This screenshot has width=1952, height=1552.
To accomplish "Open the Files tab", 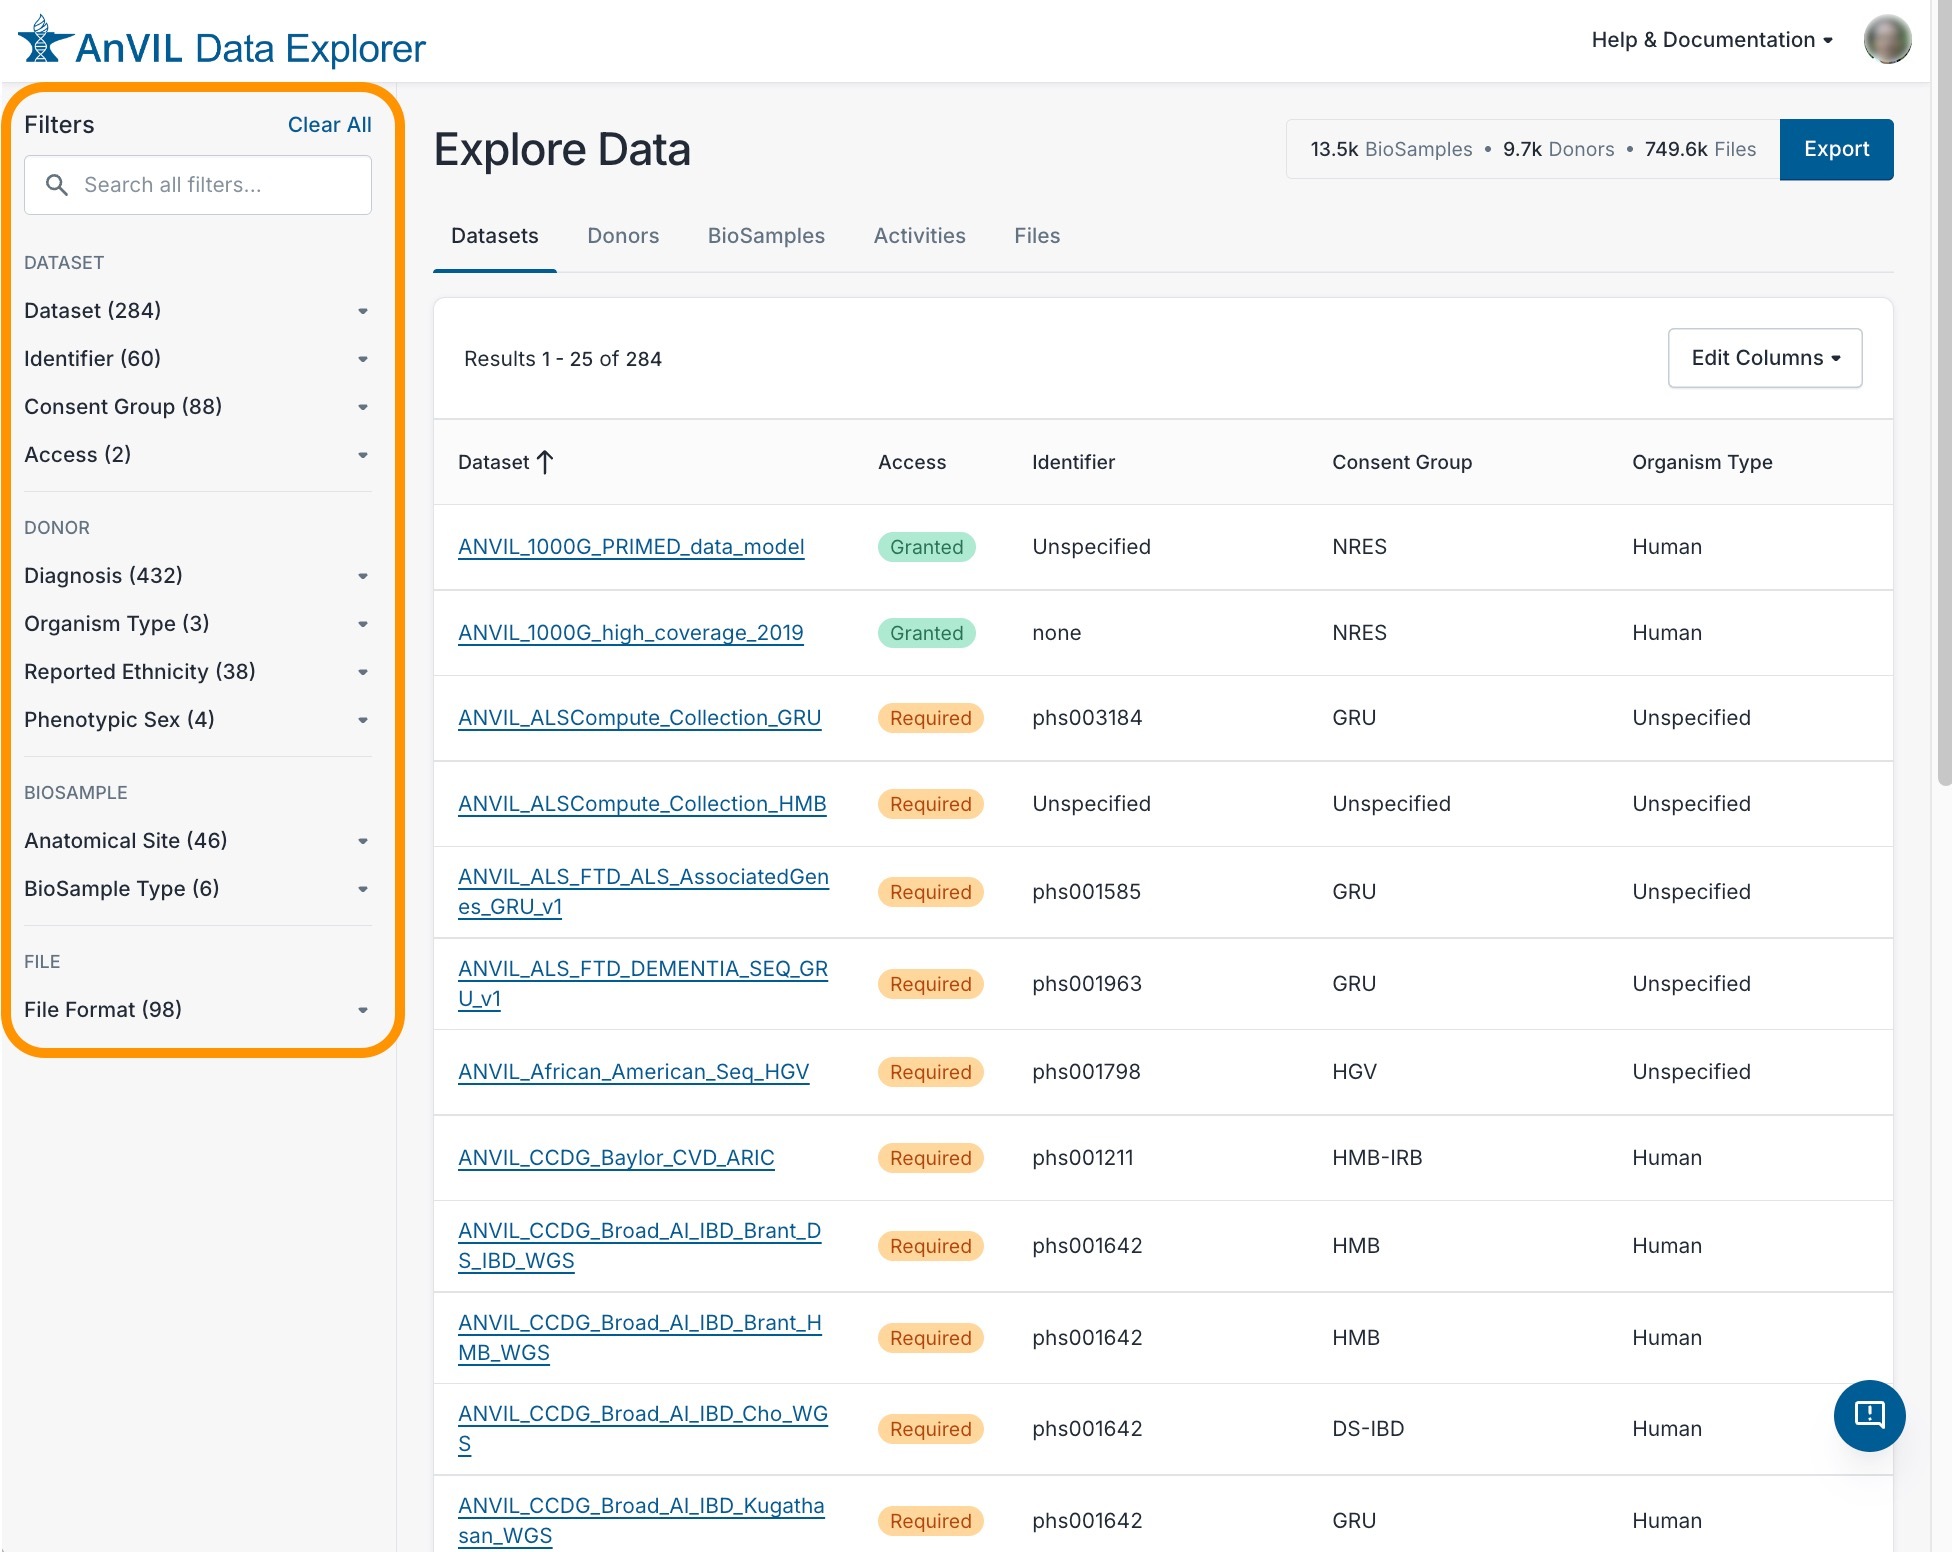I will point(1037,236).
